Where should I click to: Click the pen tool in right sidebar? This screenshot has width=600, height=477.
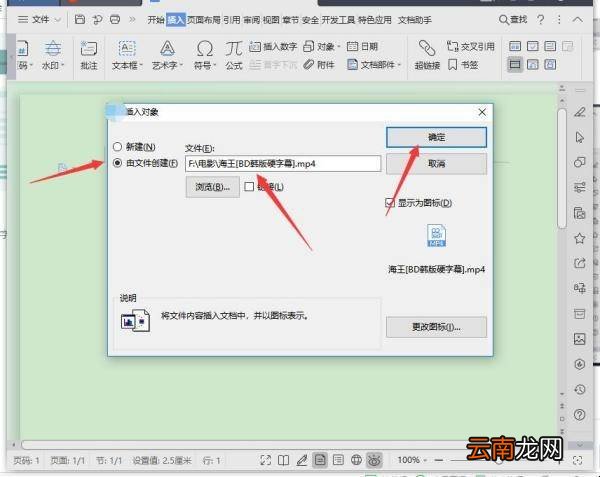pyautogui.click(x=580, y=112)
